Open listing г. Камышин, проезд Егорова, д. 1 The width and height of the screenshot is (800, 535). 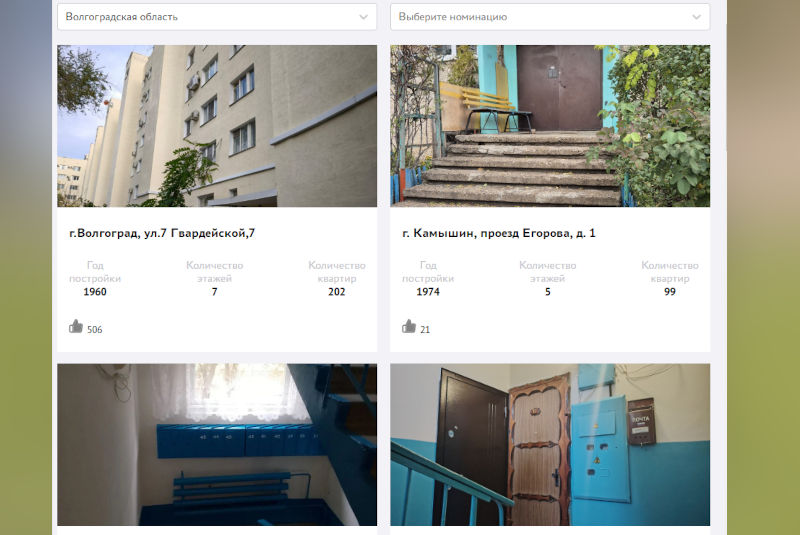click(499, 233)
